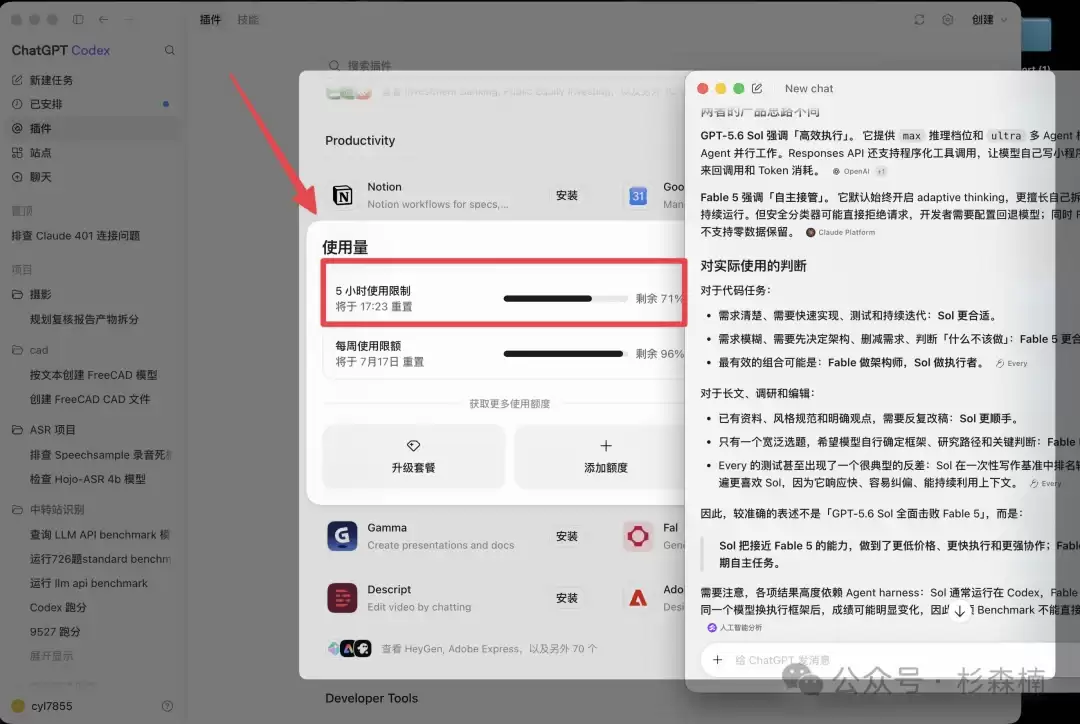Viewport: 1080px width, 724px height.
Task: Click new chat compose icon in New chat window
Action: point(757,88)
